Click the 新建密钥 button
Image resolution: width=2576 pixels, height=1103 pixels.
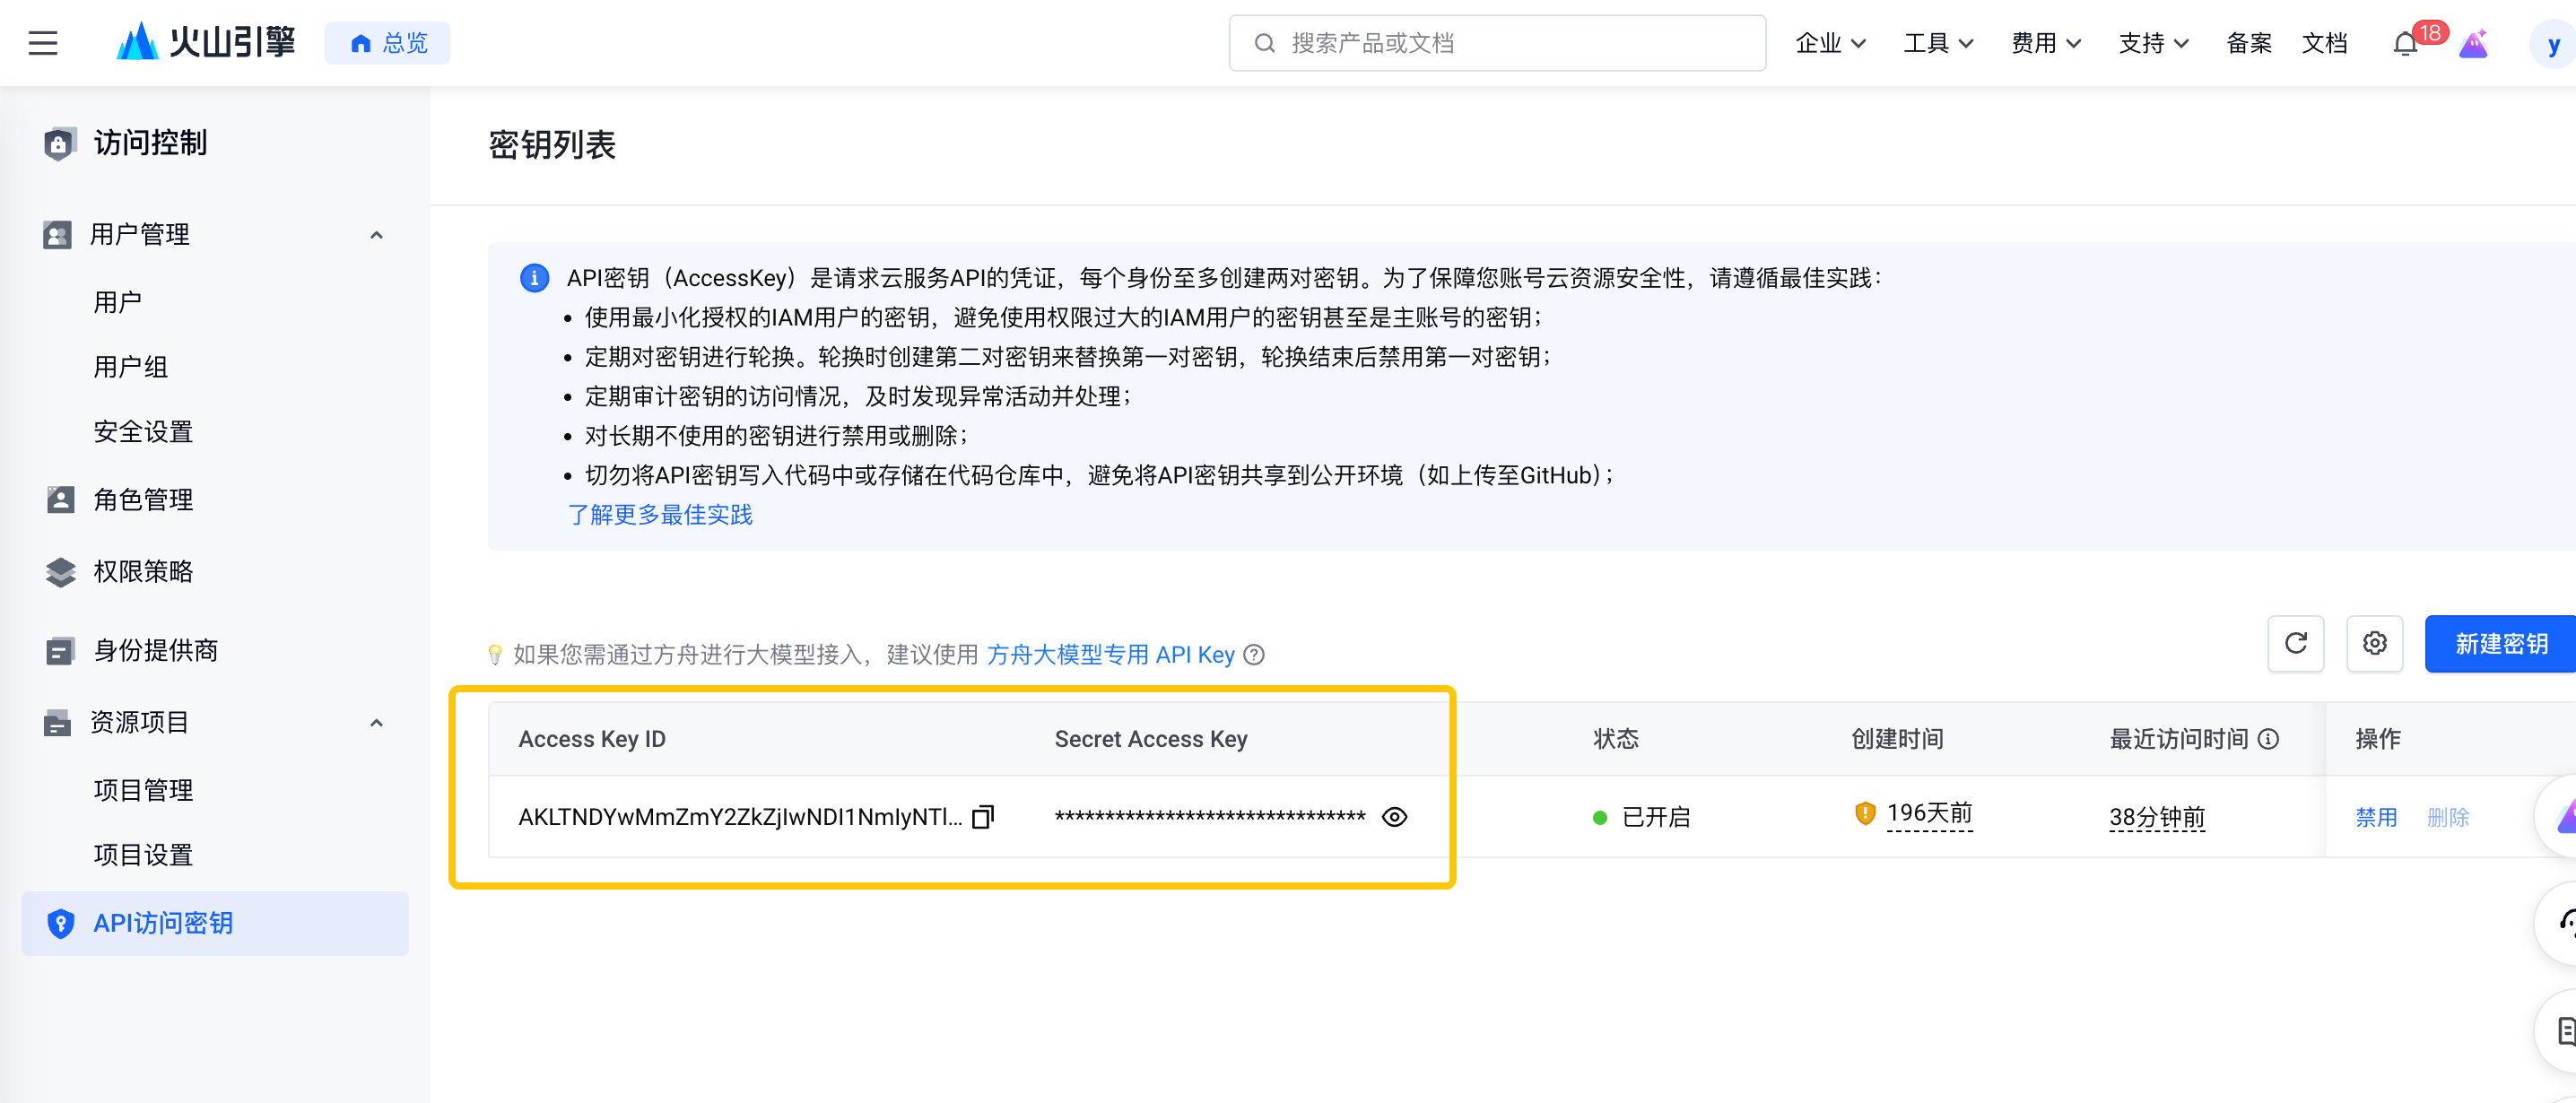pyautogui.click(x=2500, y=643)
